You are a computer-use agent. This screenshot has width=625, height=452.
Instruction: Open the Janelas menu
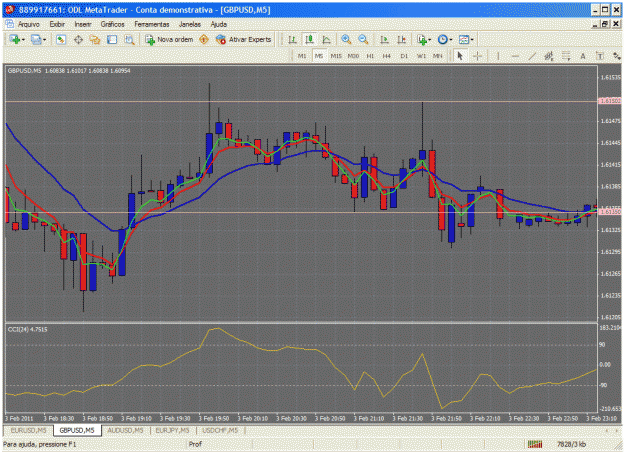190,24
